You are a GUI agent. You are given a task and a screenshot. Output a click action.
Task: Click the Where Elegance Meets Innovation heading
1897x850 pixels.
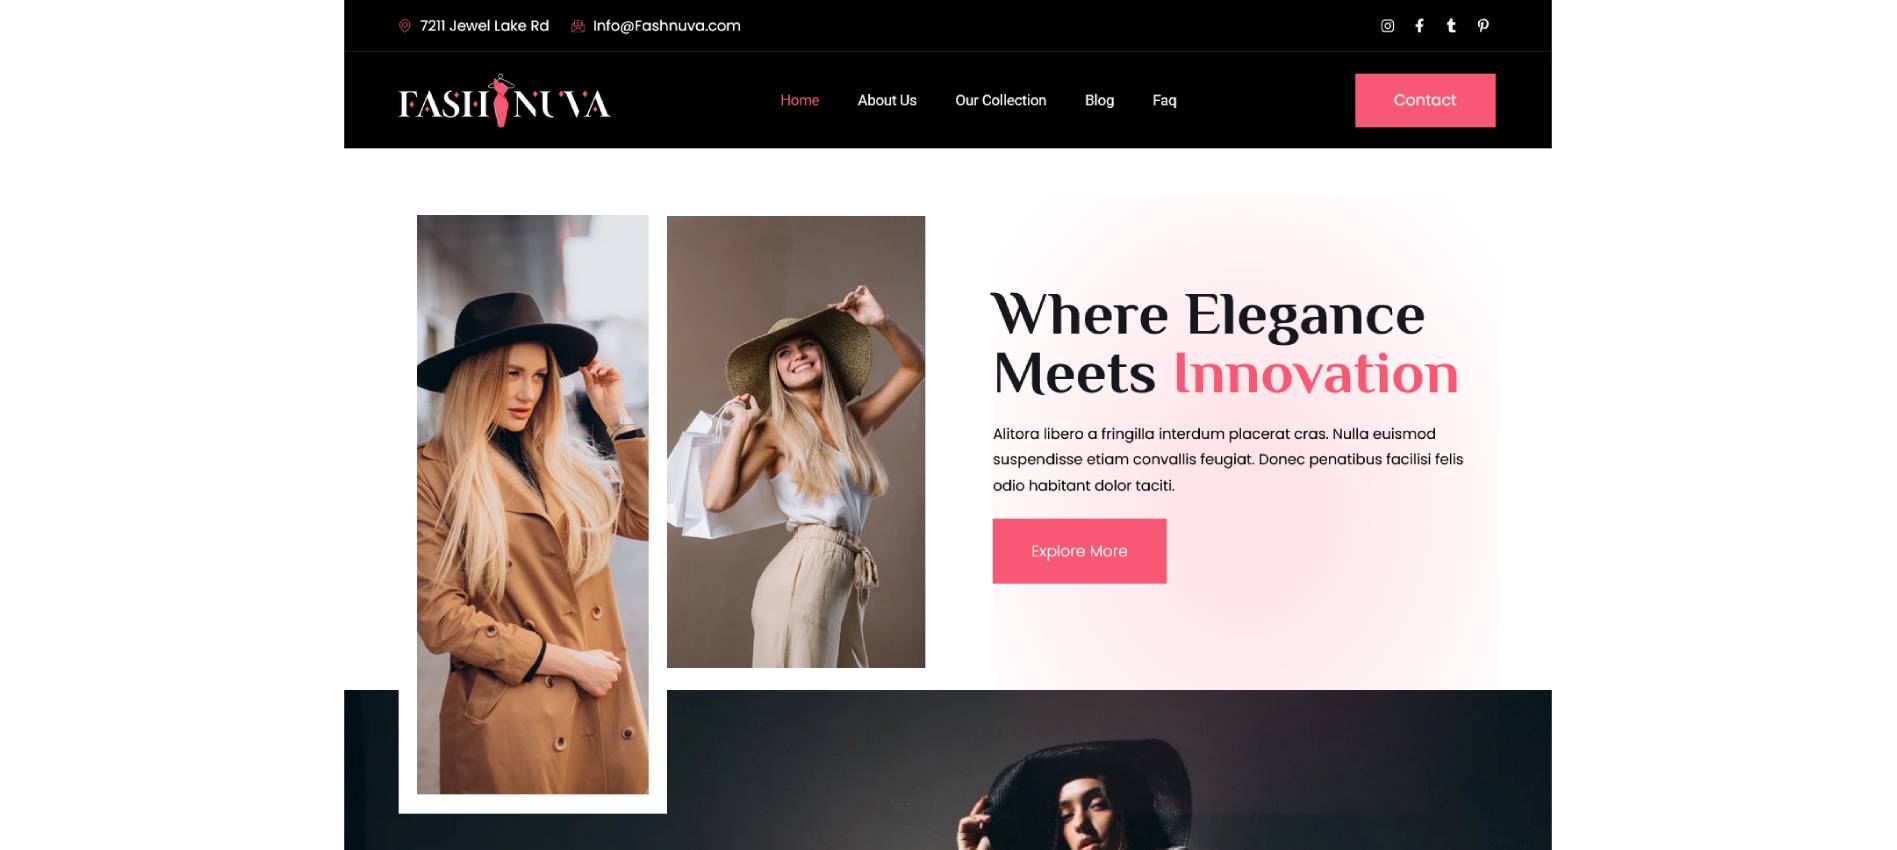pyautogui.click(x=1224, y=344)
